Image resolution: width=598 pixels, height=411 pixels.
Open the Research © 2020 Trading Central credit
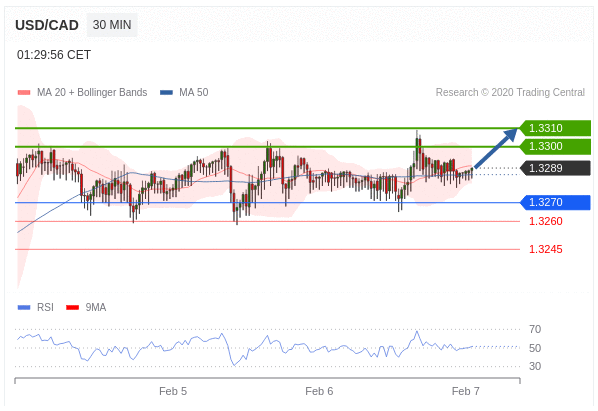pyautogui.click(x=510, y=92)
